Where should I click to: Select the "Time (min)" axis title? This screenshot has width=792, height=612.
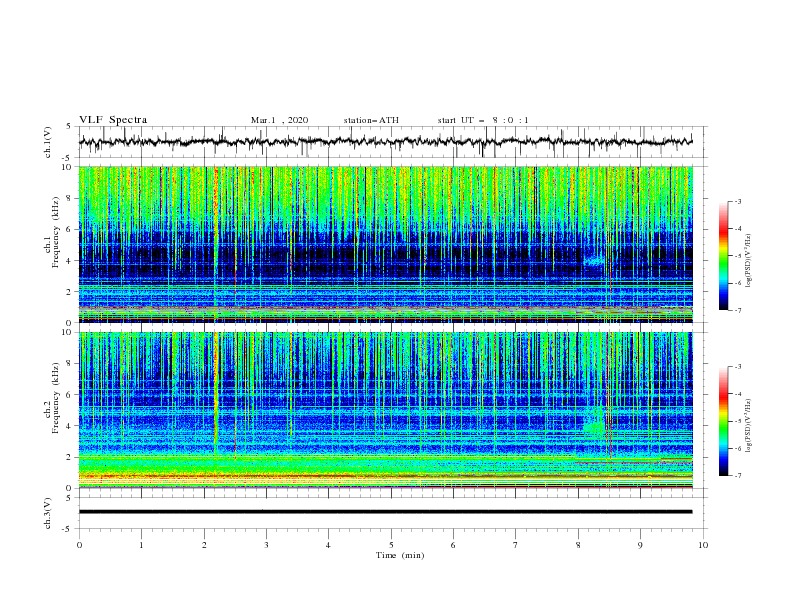[400, 555]
